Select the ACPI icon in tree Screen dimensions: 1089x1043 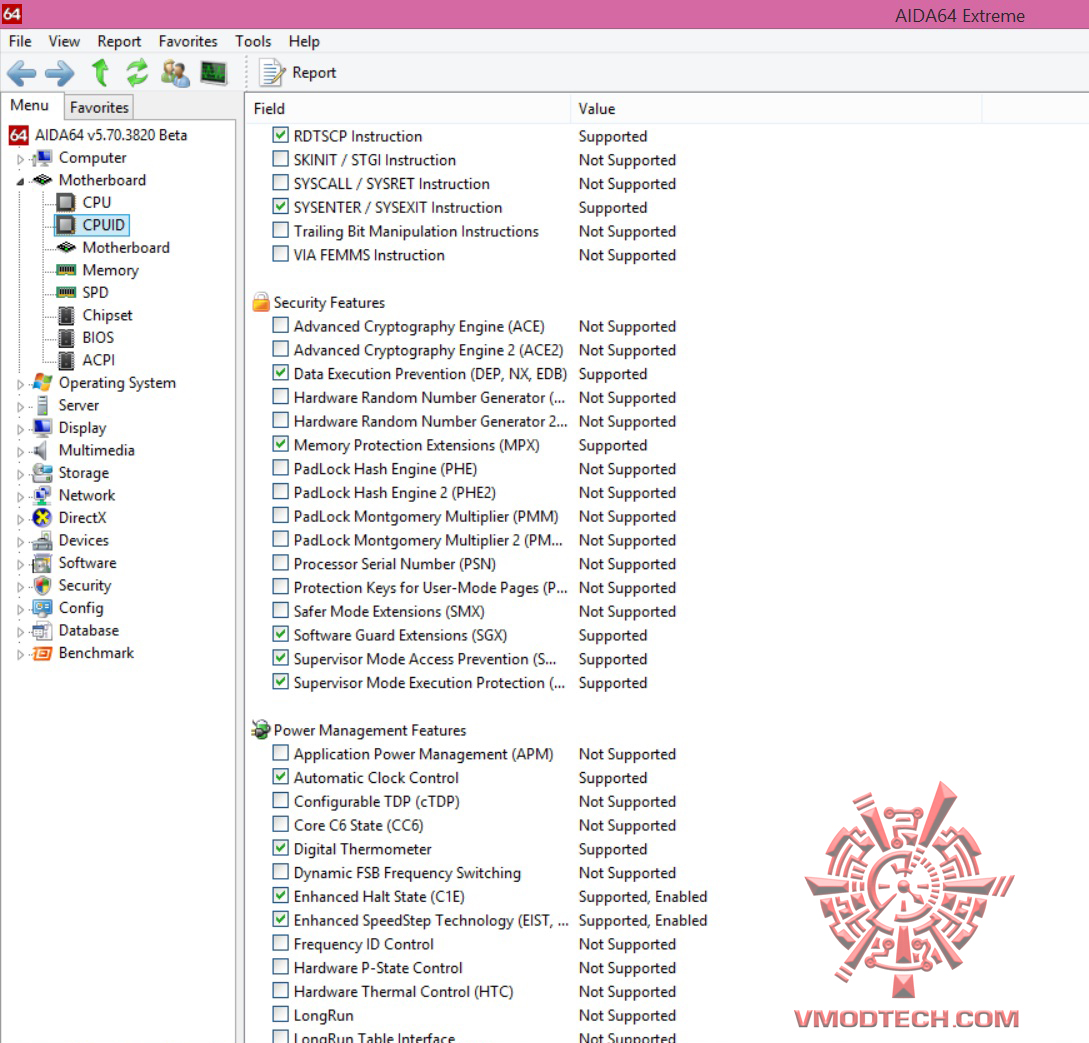(66, 360)
